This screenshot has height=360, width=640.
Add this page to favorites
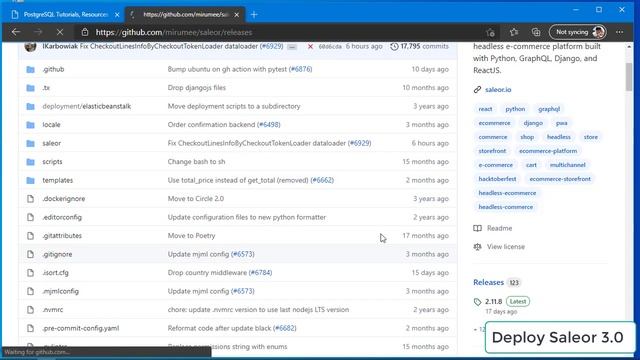490,32
